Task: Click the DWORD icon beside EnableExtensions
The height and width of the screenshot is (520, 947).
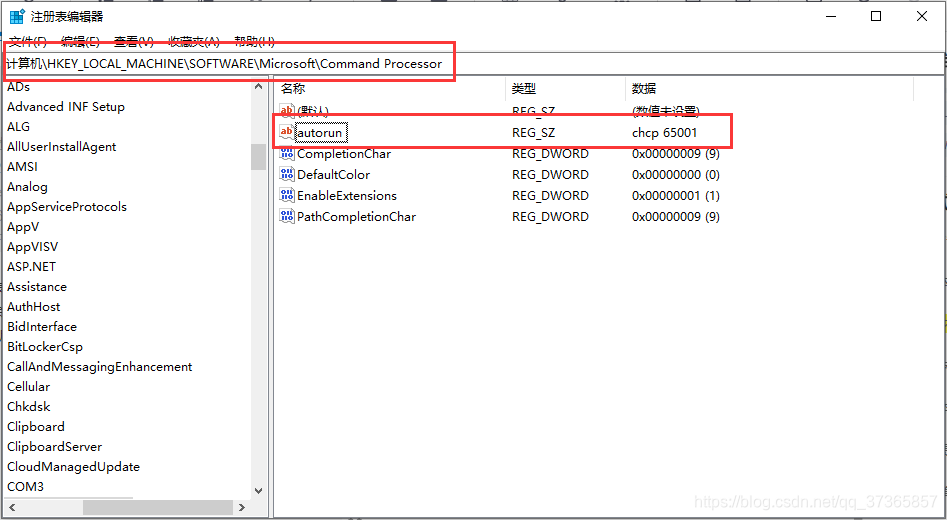Action: [x=287, y=196]
